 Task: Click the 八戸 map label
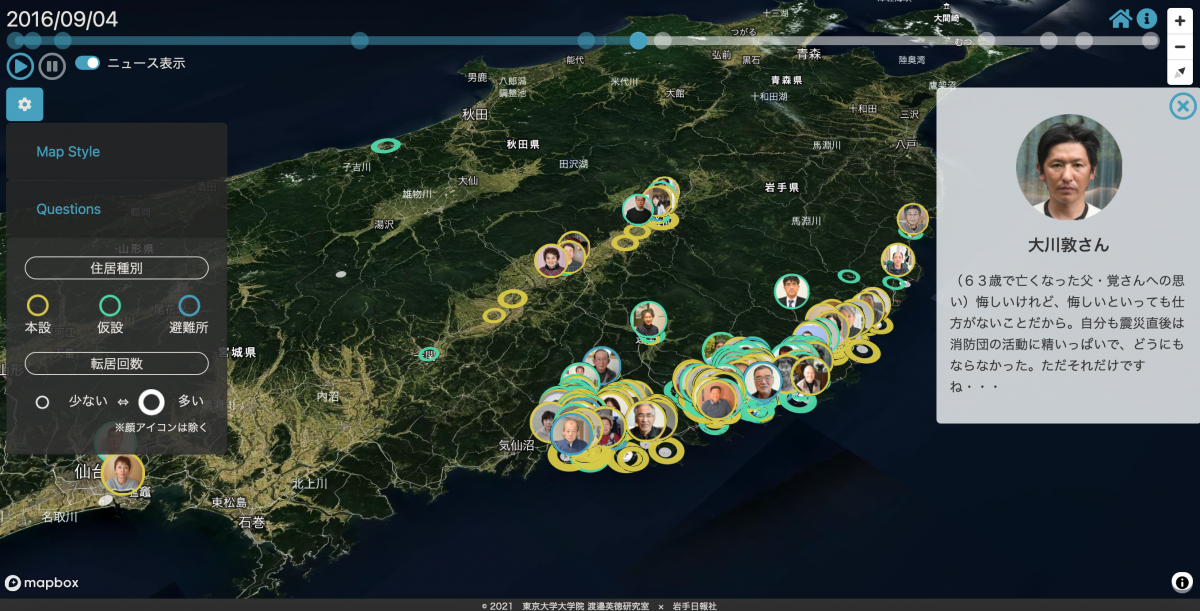tap(904, 145)
